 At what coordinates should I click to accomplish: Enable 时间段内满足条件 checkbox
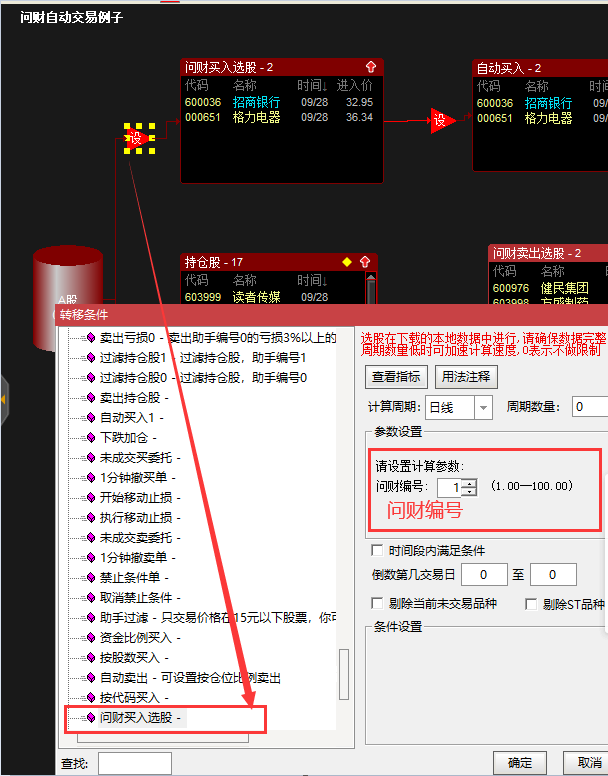pyautogui.click(x=377, y=550)
